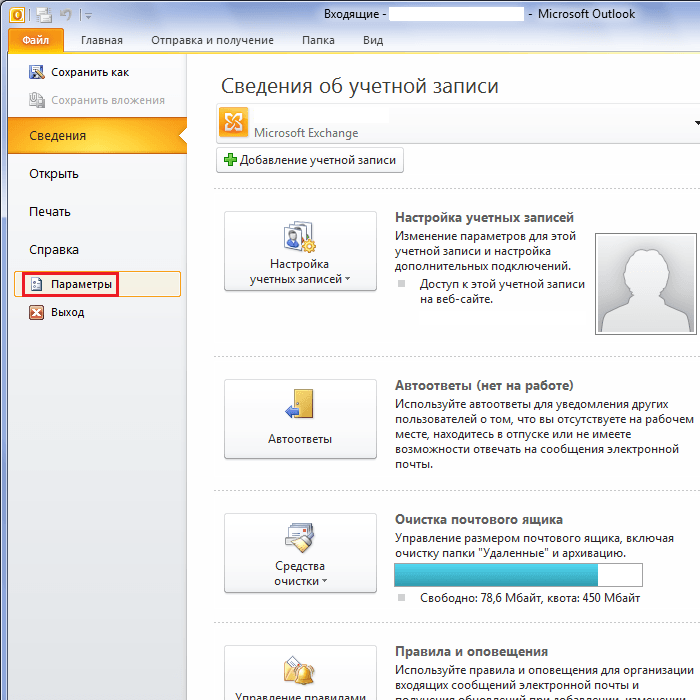Screen dimensions: 700x700
Task: Click the Средства очистки broom icon
Action: coord(300,538)
